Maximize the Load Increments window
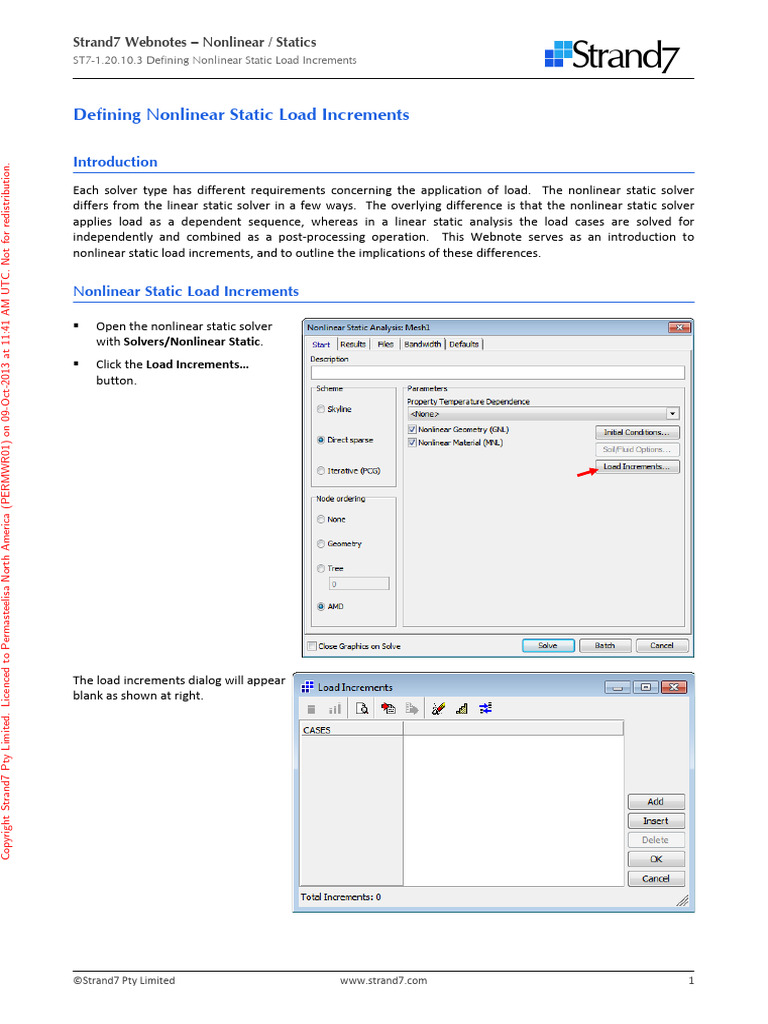This screenshot has width=768, height=1024. [x=645, y=687]
